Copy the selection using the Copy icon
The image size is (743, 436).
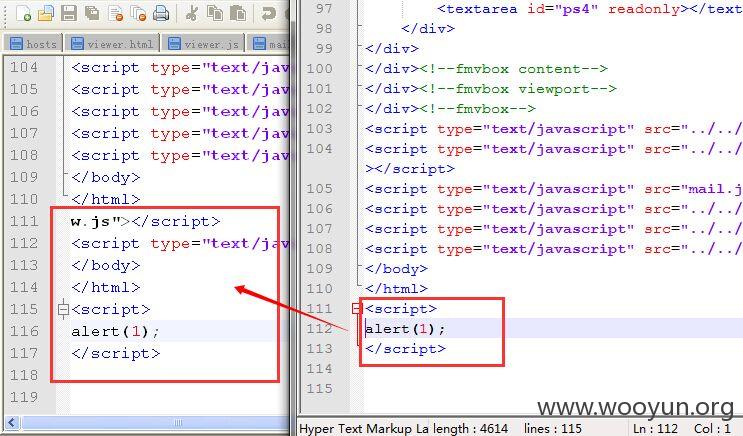(215, 13)
